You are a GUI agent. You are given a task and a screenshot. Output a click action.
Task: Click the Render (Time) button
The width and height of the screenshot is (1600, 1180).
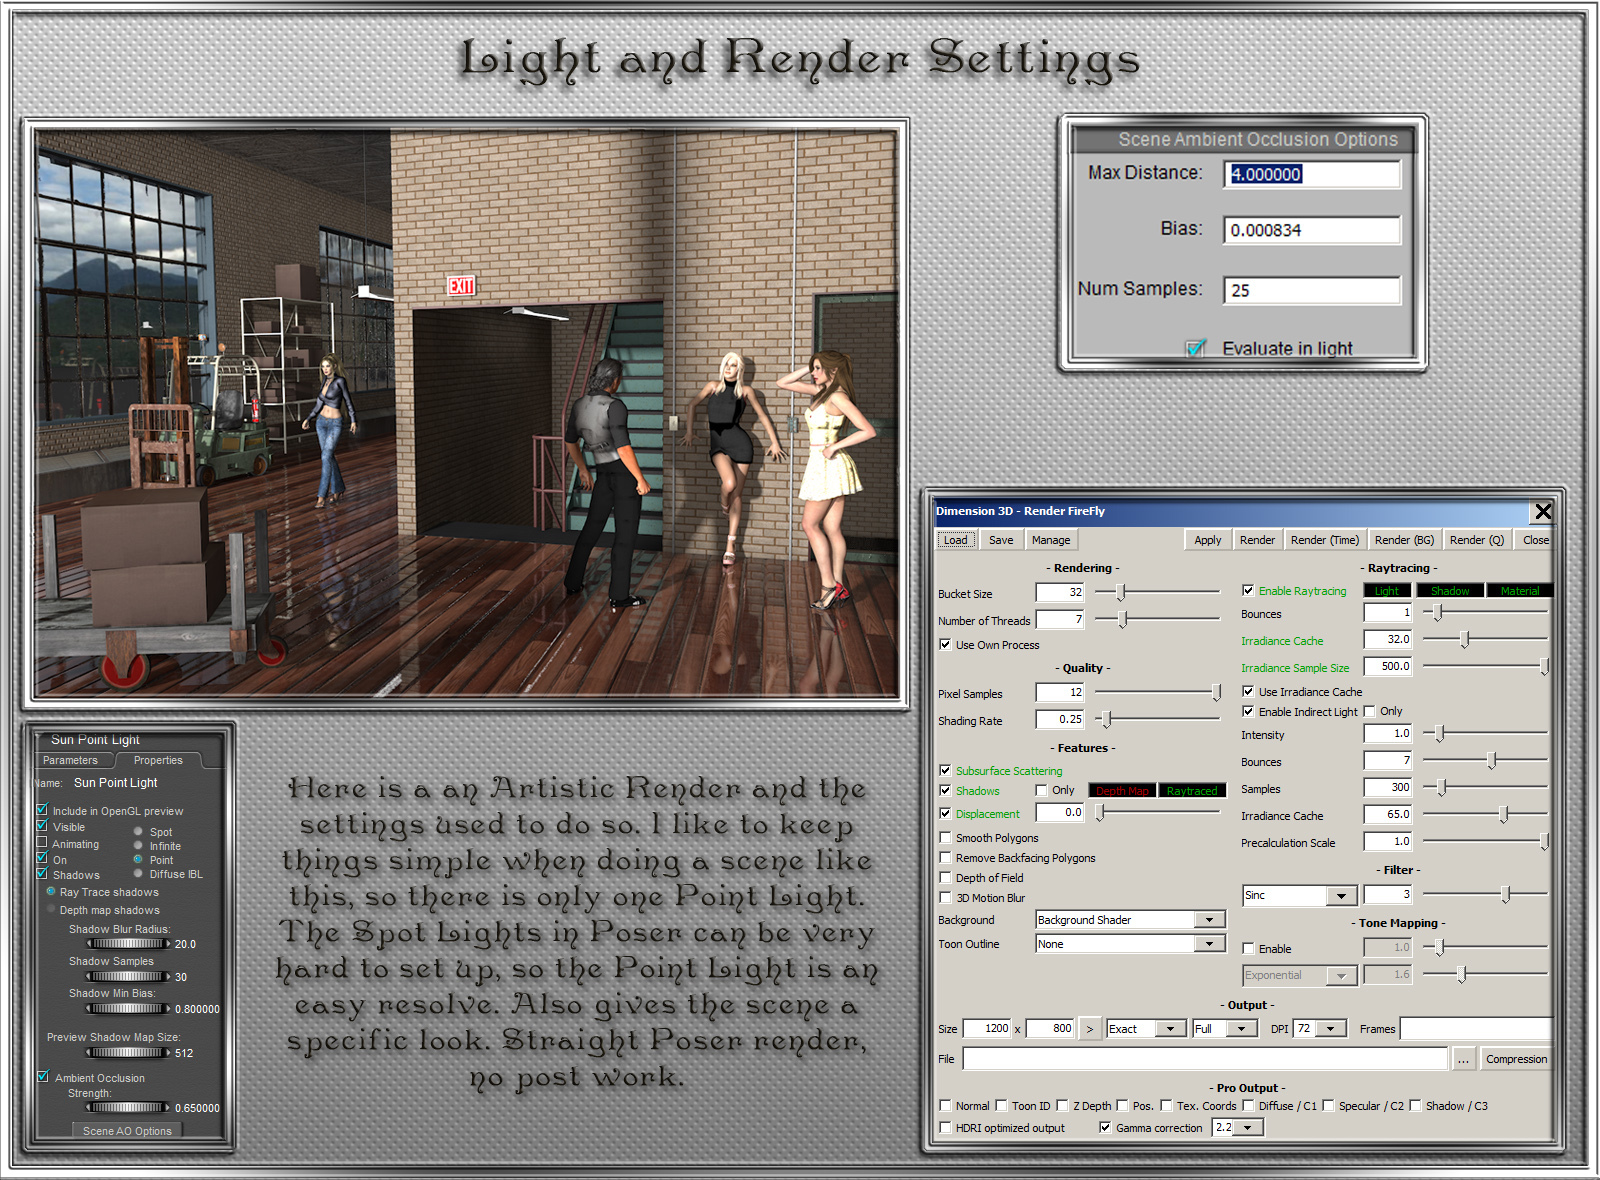pos(1324,540)
